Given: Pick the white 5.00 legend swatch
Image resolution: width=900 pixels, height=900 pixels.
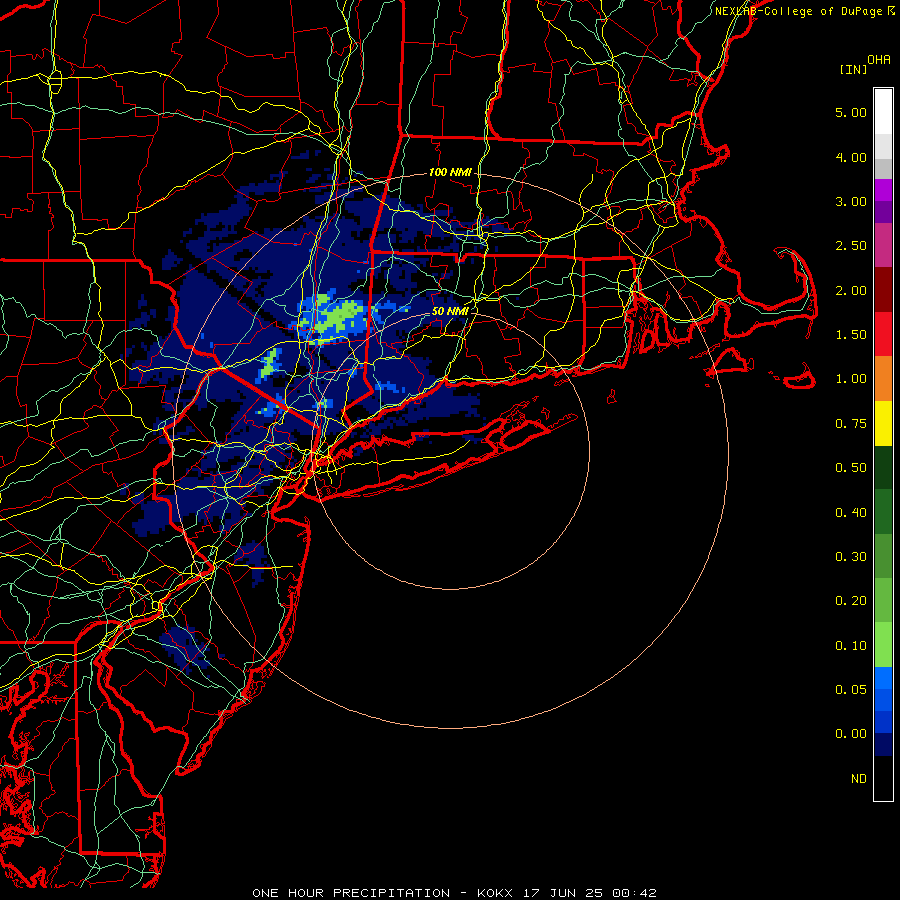Looking at the screenshot, I should pos(883,111).
